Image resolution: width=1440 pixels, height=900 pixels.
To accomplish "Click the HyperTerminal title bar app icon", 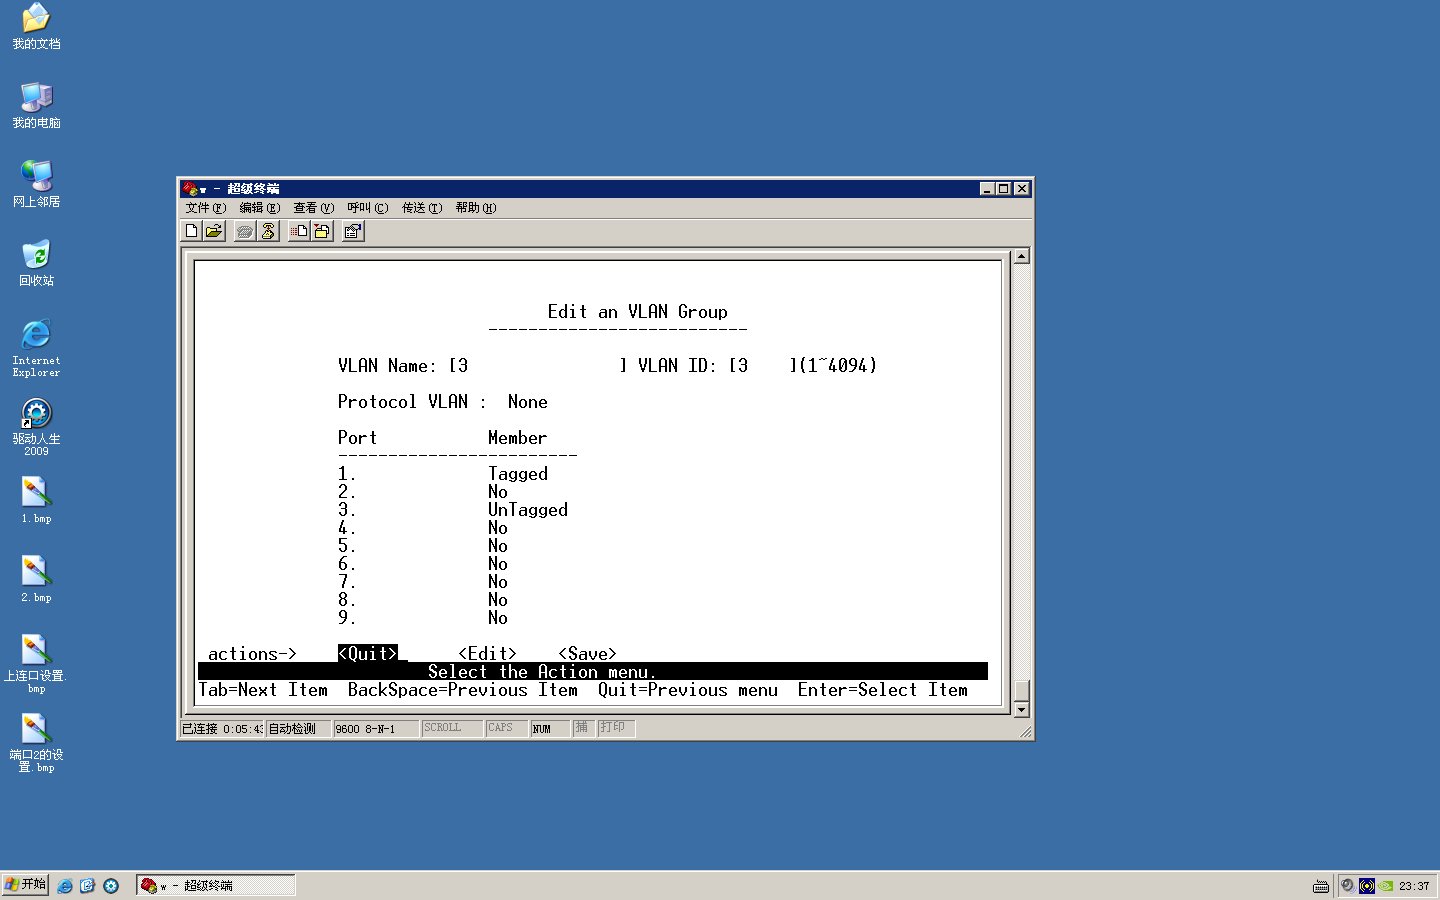I will tap(190, 188).
